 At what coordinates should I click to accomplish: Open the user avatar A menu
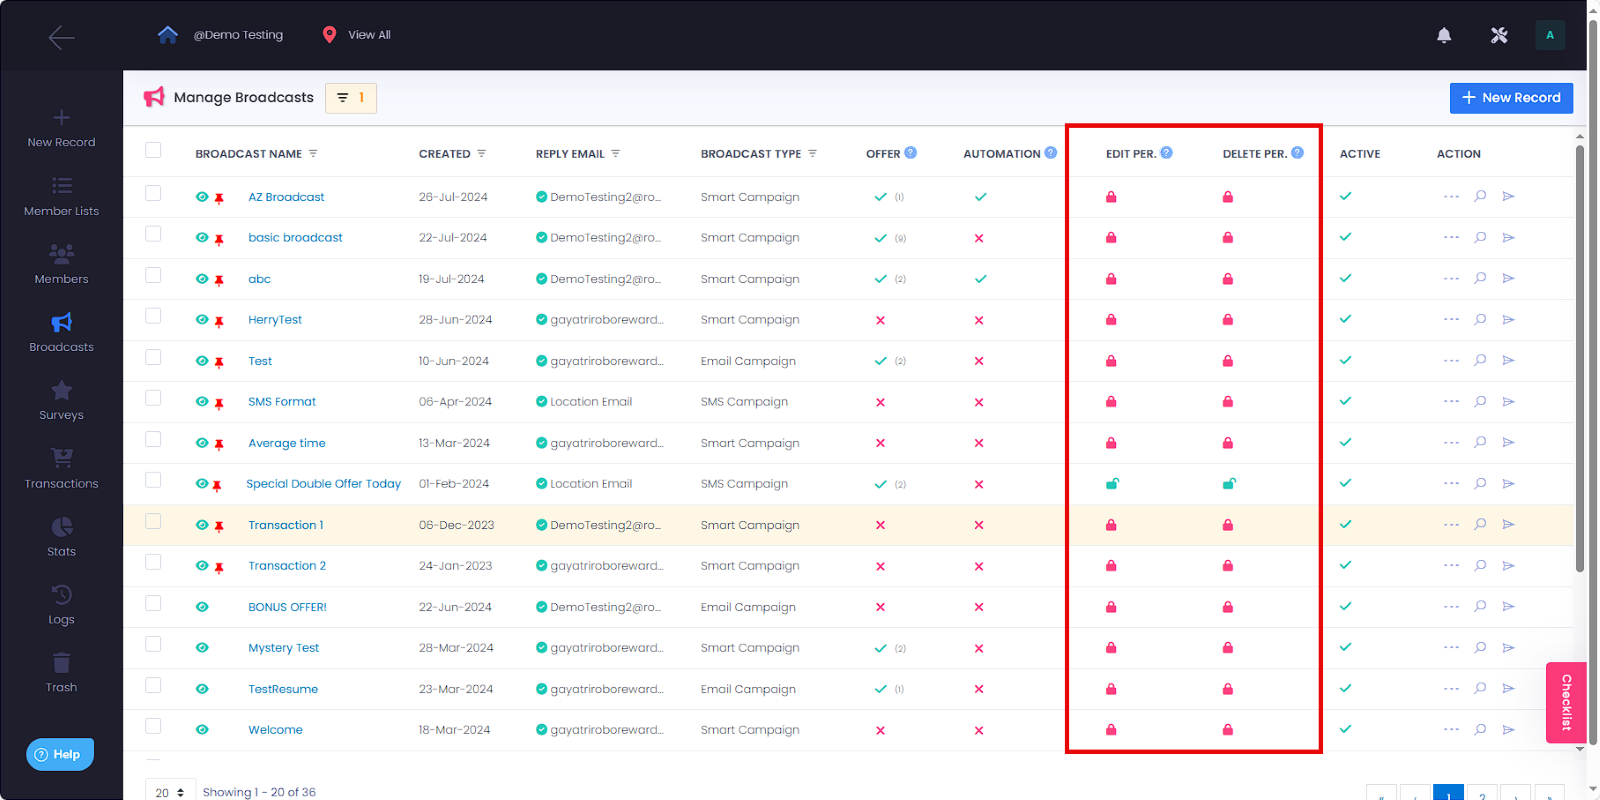[x=1550, y=35]
